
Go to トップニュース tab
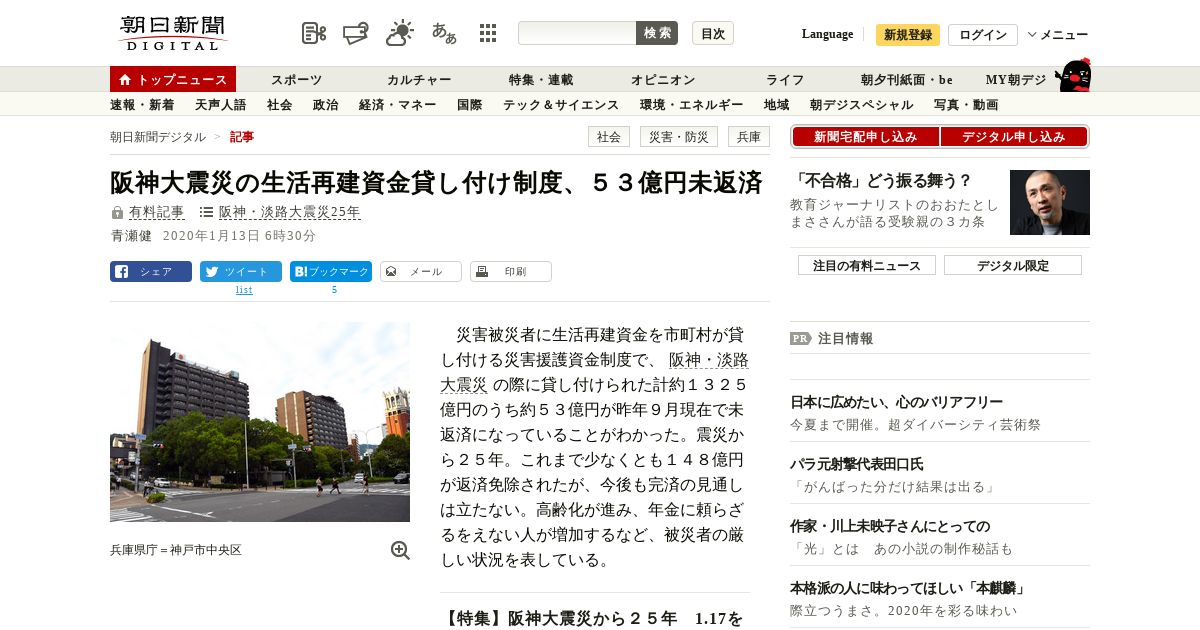point(173,79)
